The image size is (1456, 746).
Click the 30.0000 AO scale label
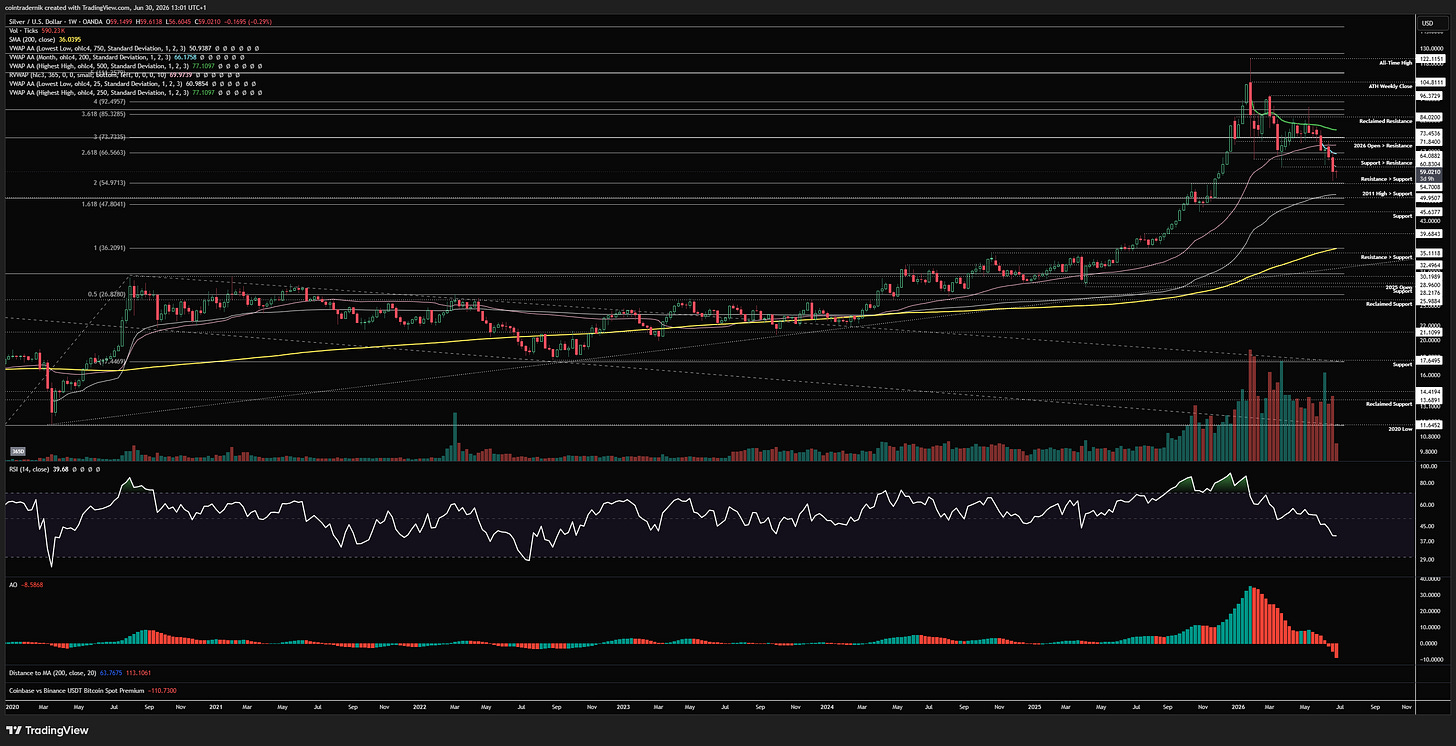[x=1429, y=597]
